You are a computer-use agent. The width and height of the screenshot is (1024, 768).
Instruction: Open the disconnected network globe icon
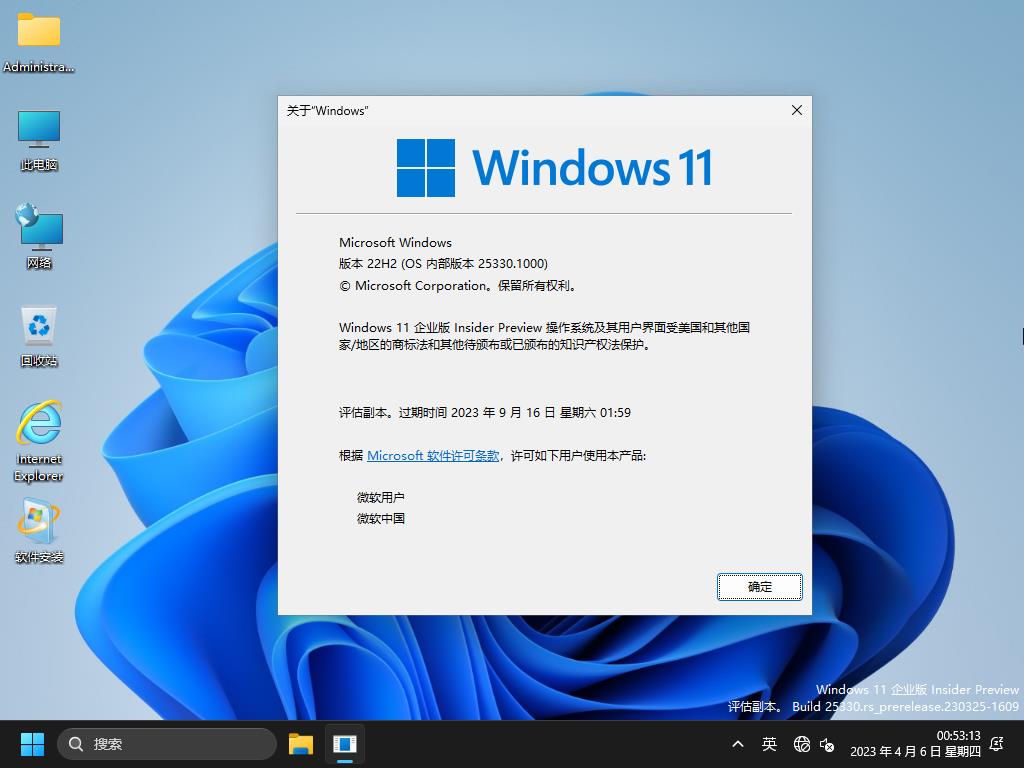coord(801,744)
